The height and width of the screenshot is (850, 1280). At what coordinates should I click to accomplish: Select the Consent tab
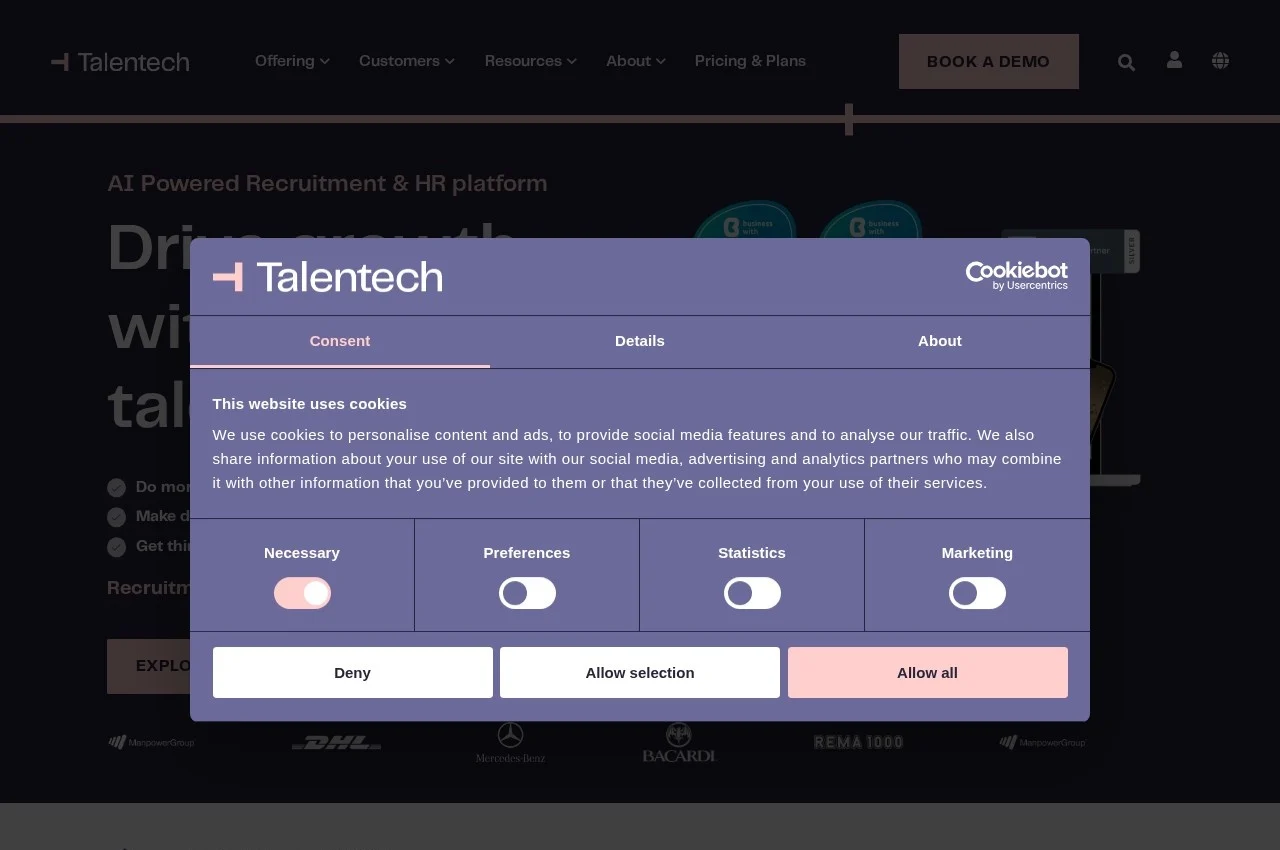[x=340, y=341]
